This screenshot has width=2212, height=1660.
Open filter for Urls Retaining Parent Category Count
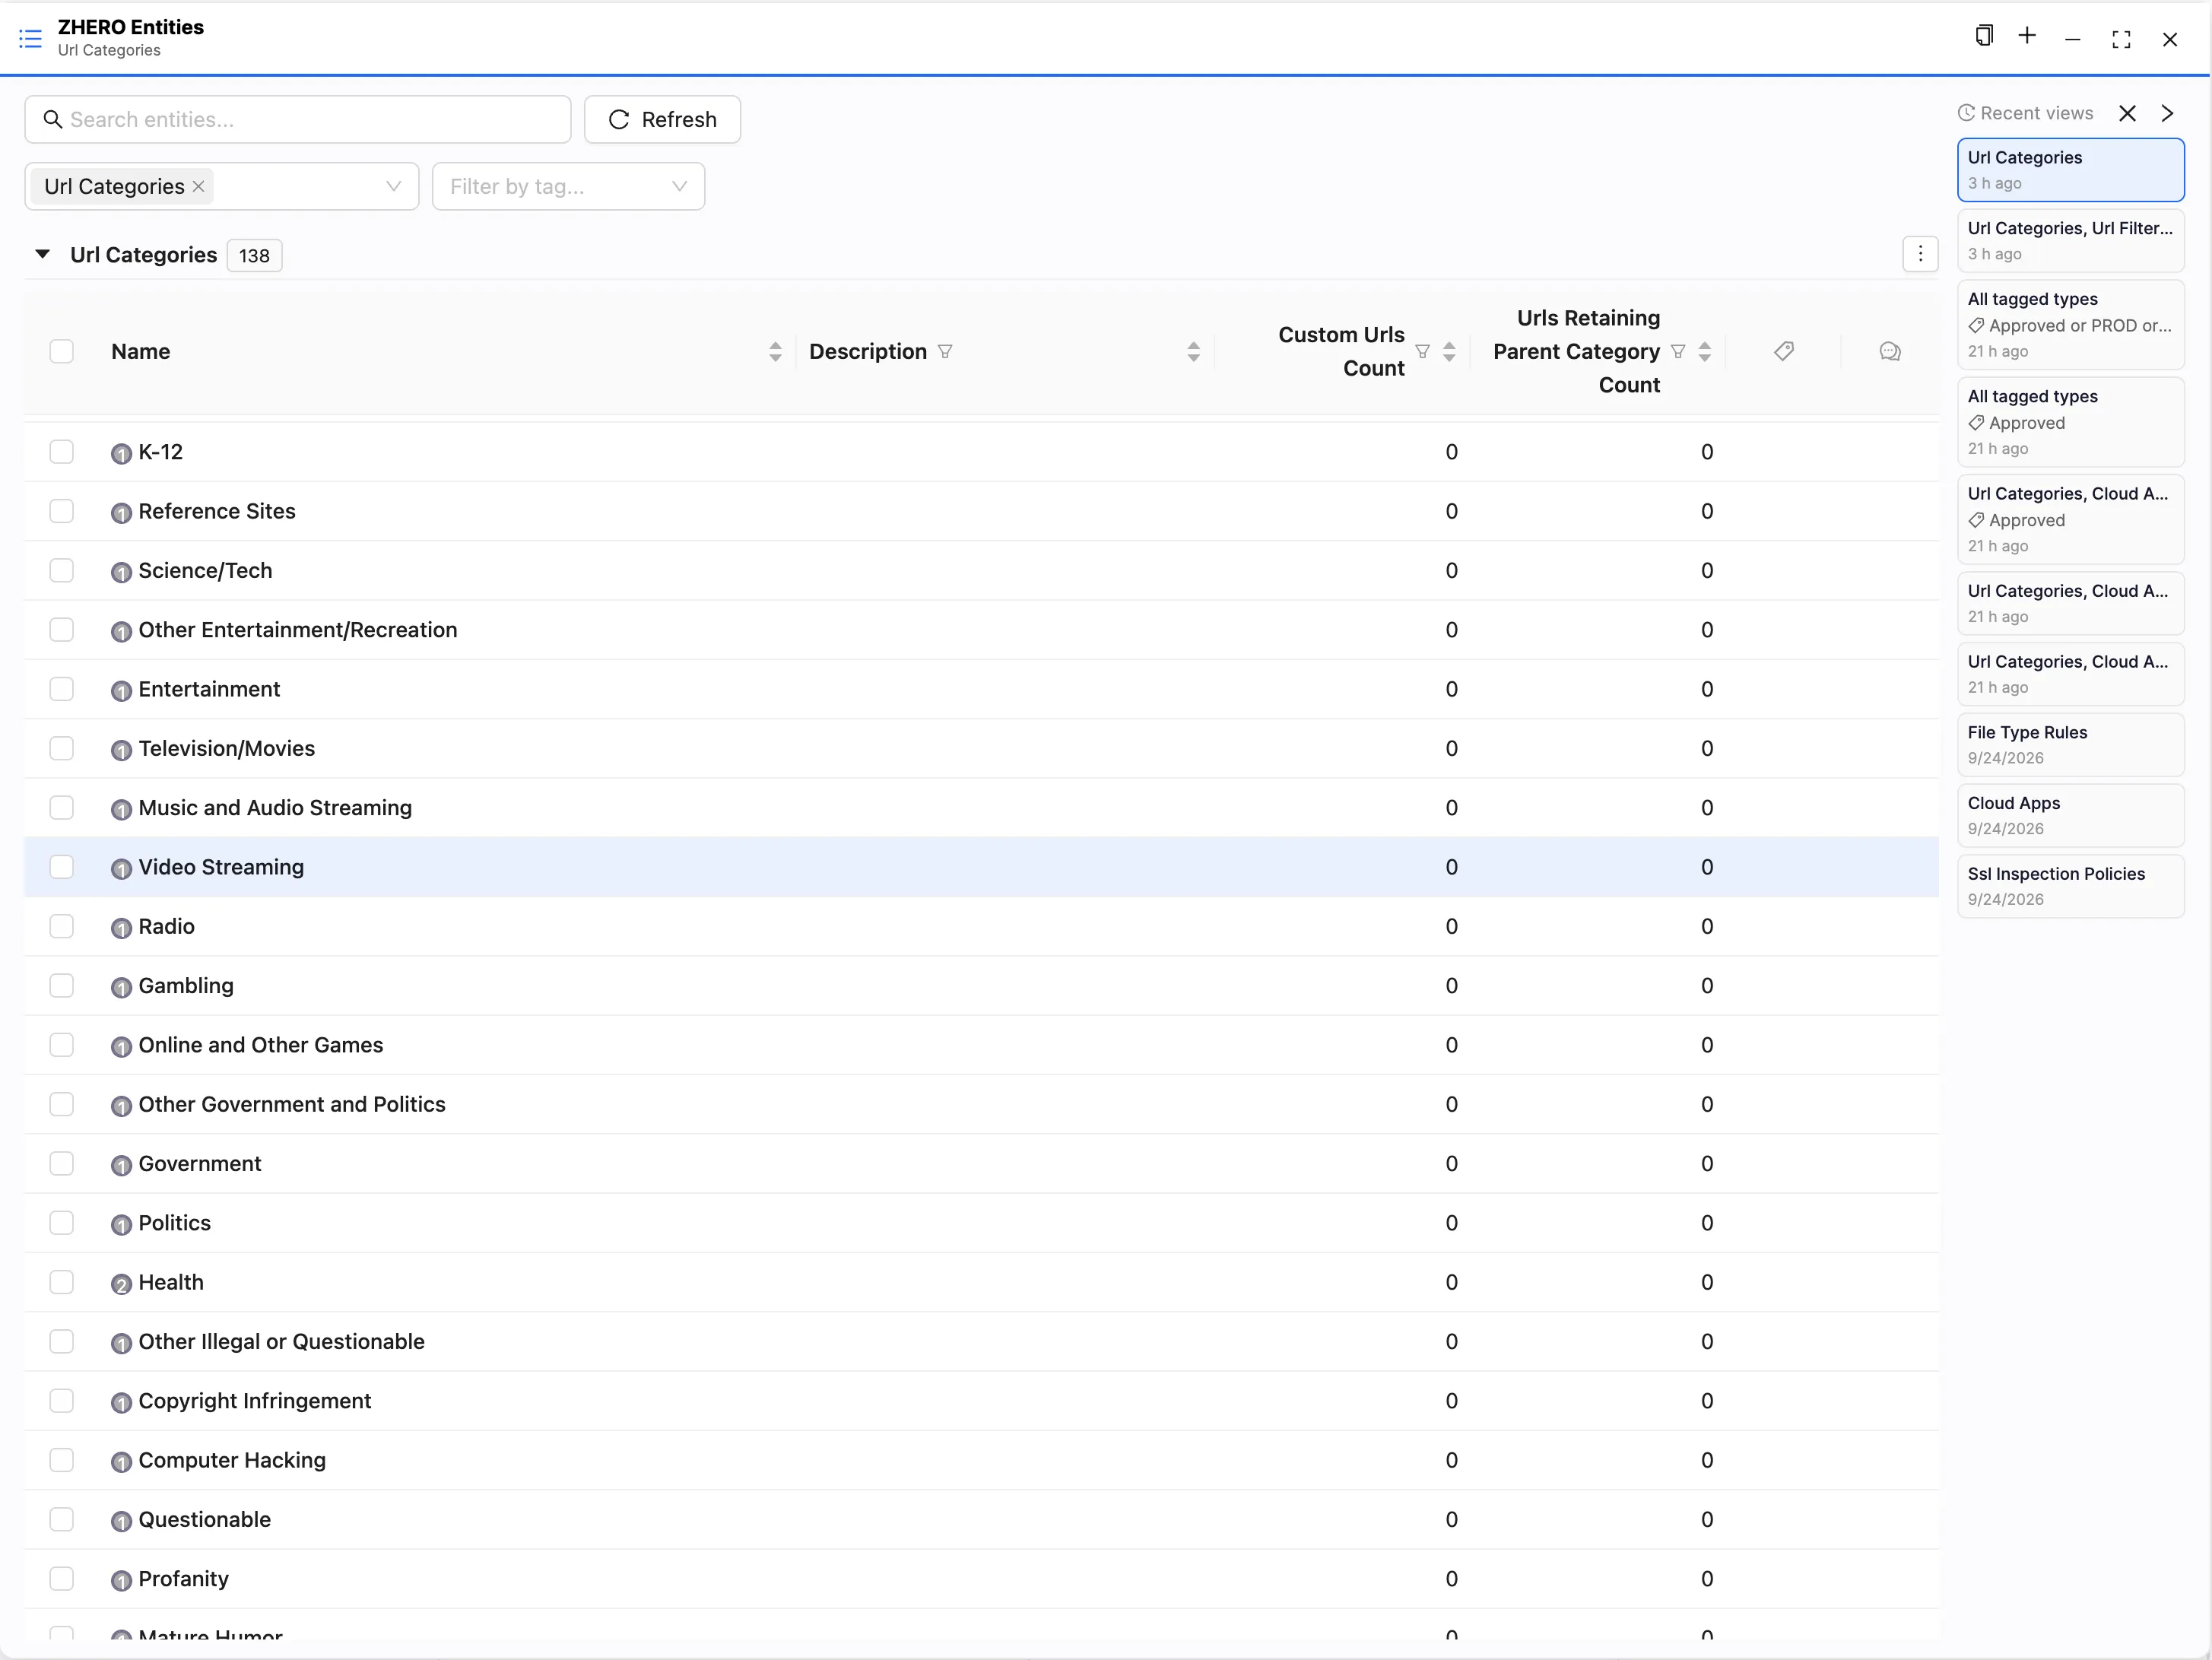pos(1678,351)
